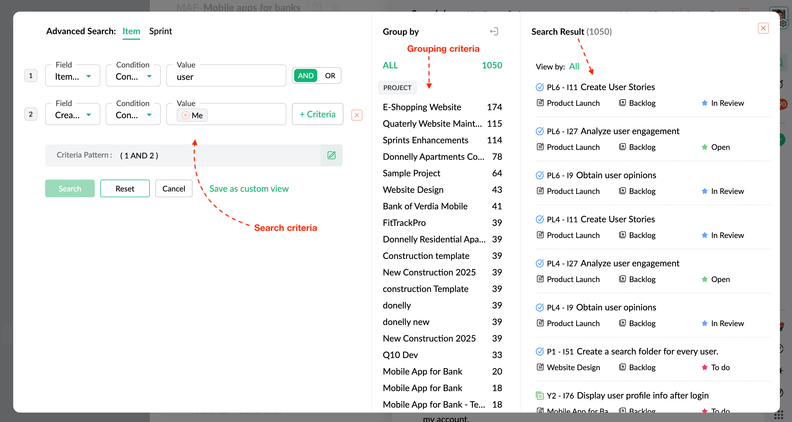Click task icon of P1 - I51 search folder item

tap(539, 351)
